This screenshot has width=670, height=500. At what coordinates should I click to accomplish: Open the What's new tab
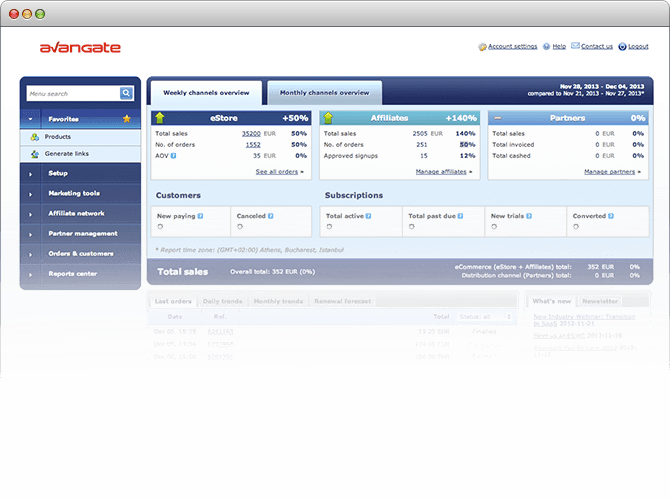click(552, 301)
